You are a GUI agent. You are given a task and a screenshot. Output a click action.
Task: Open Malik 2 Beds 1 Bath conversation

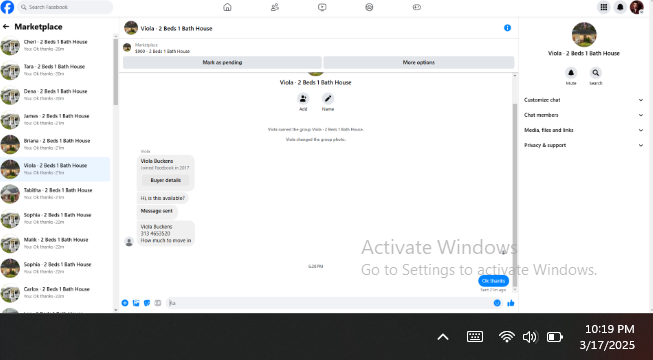click(x=55, y=243)
